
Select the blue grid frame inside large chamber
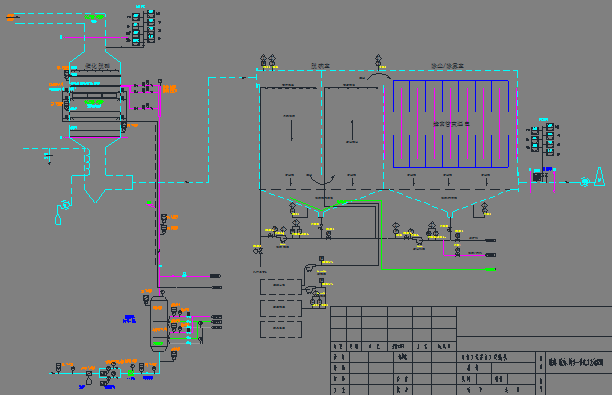[451, 124]
